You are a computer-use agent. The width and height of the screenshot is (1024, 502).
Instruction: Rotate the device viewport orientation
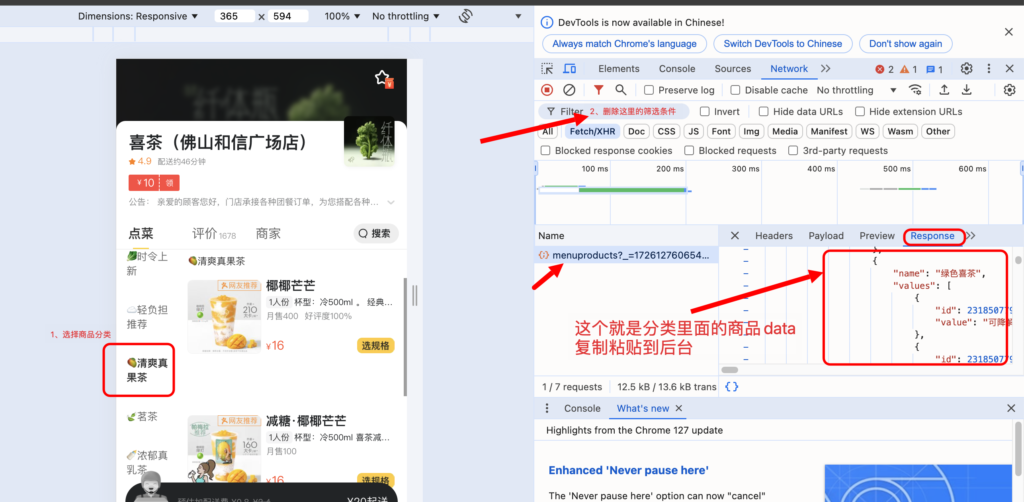465,16
